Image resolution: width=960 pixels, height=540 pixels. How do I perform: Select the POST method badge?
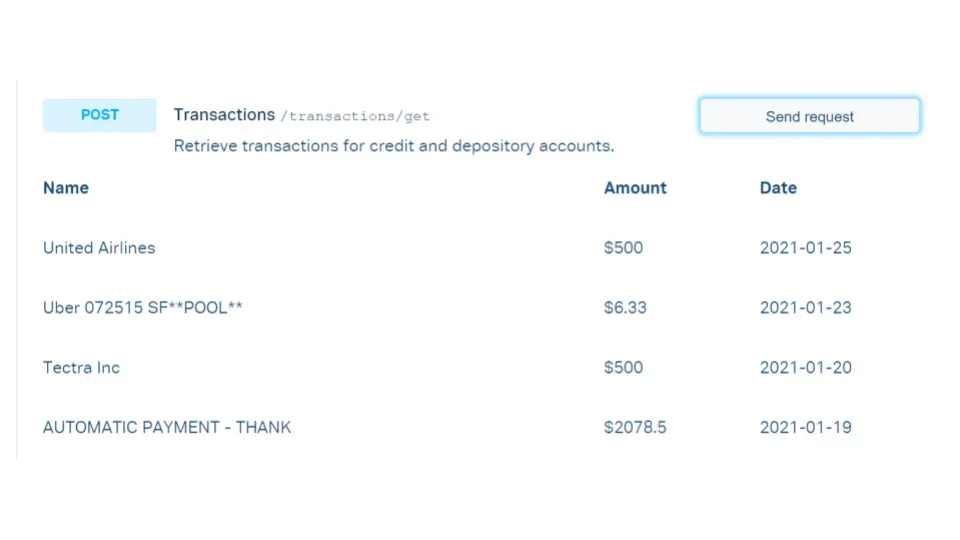(x=99, y=115)
